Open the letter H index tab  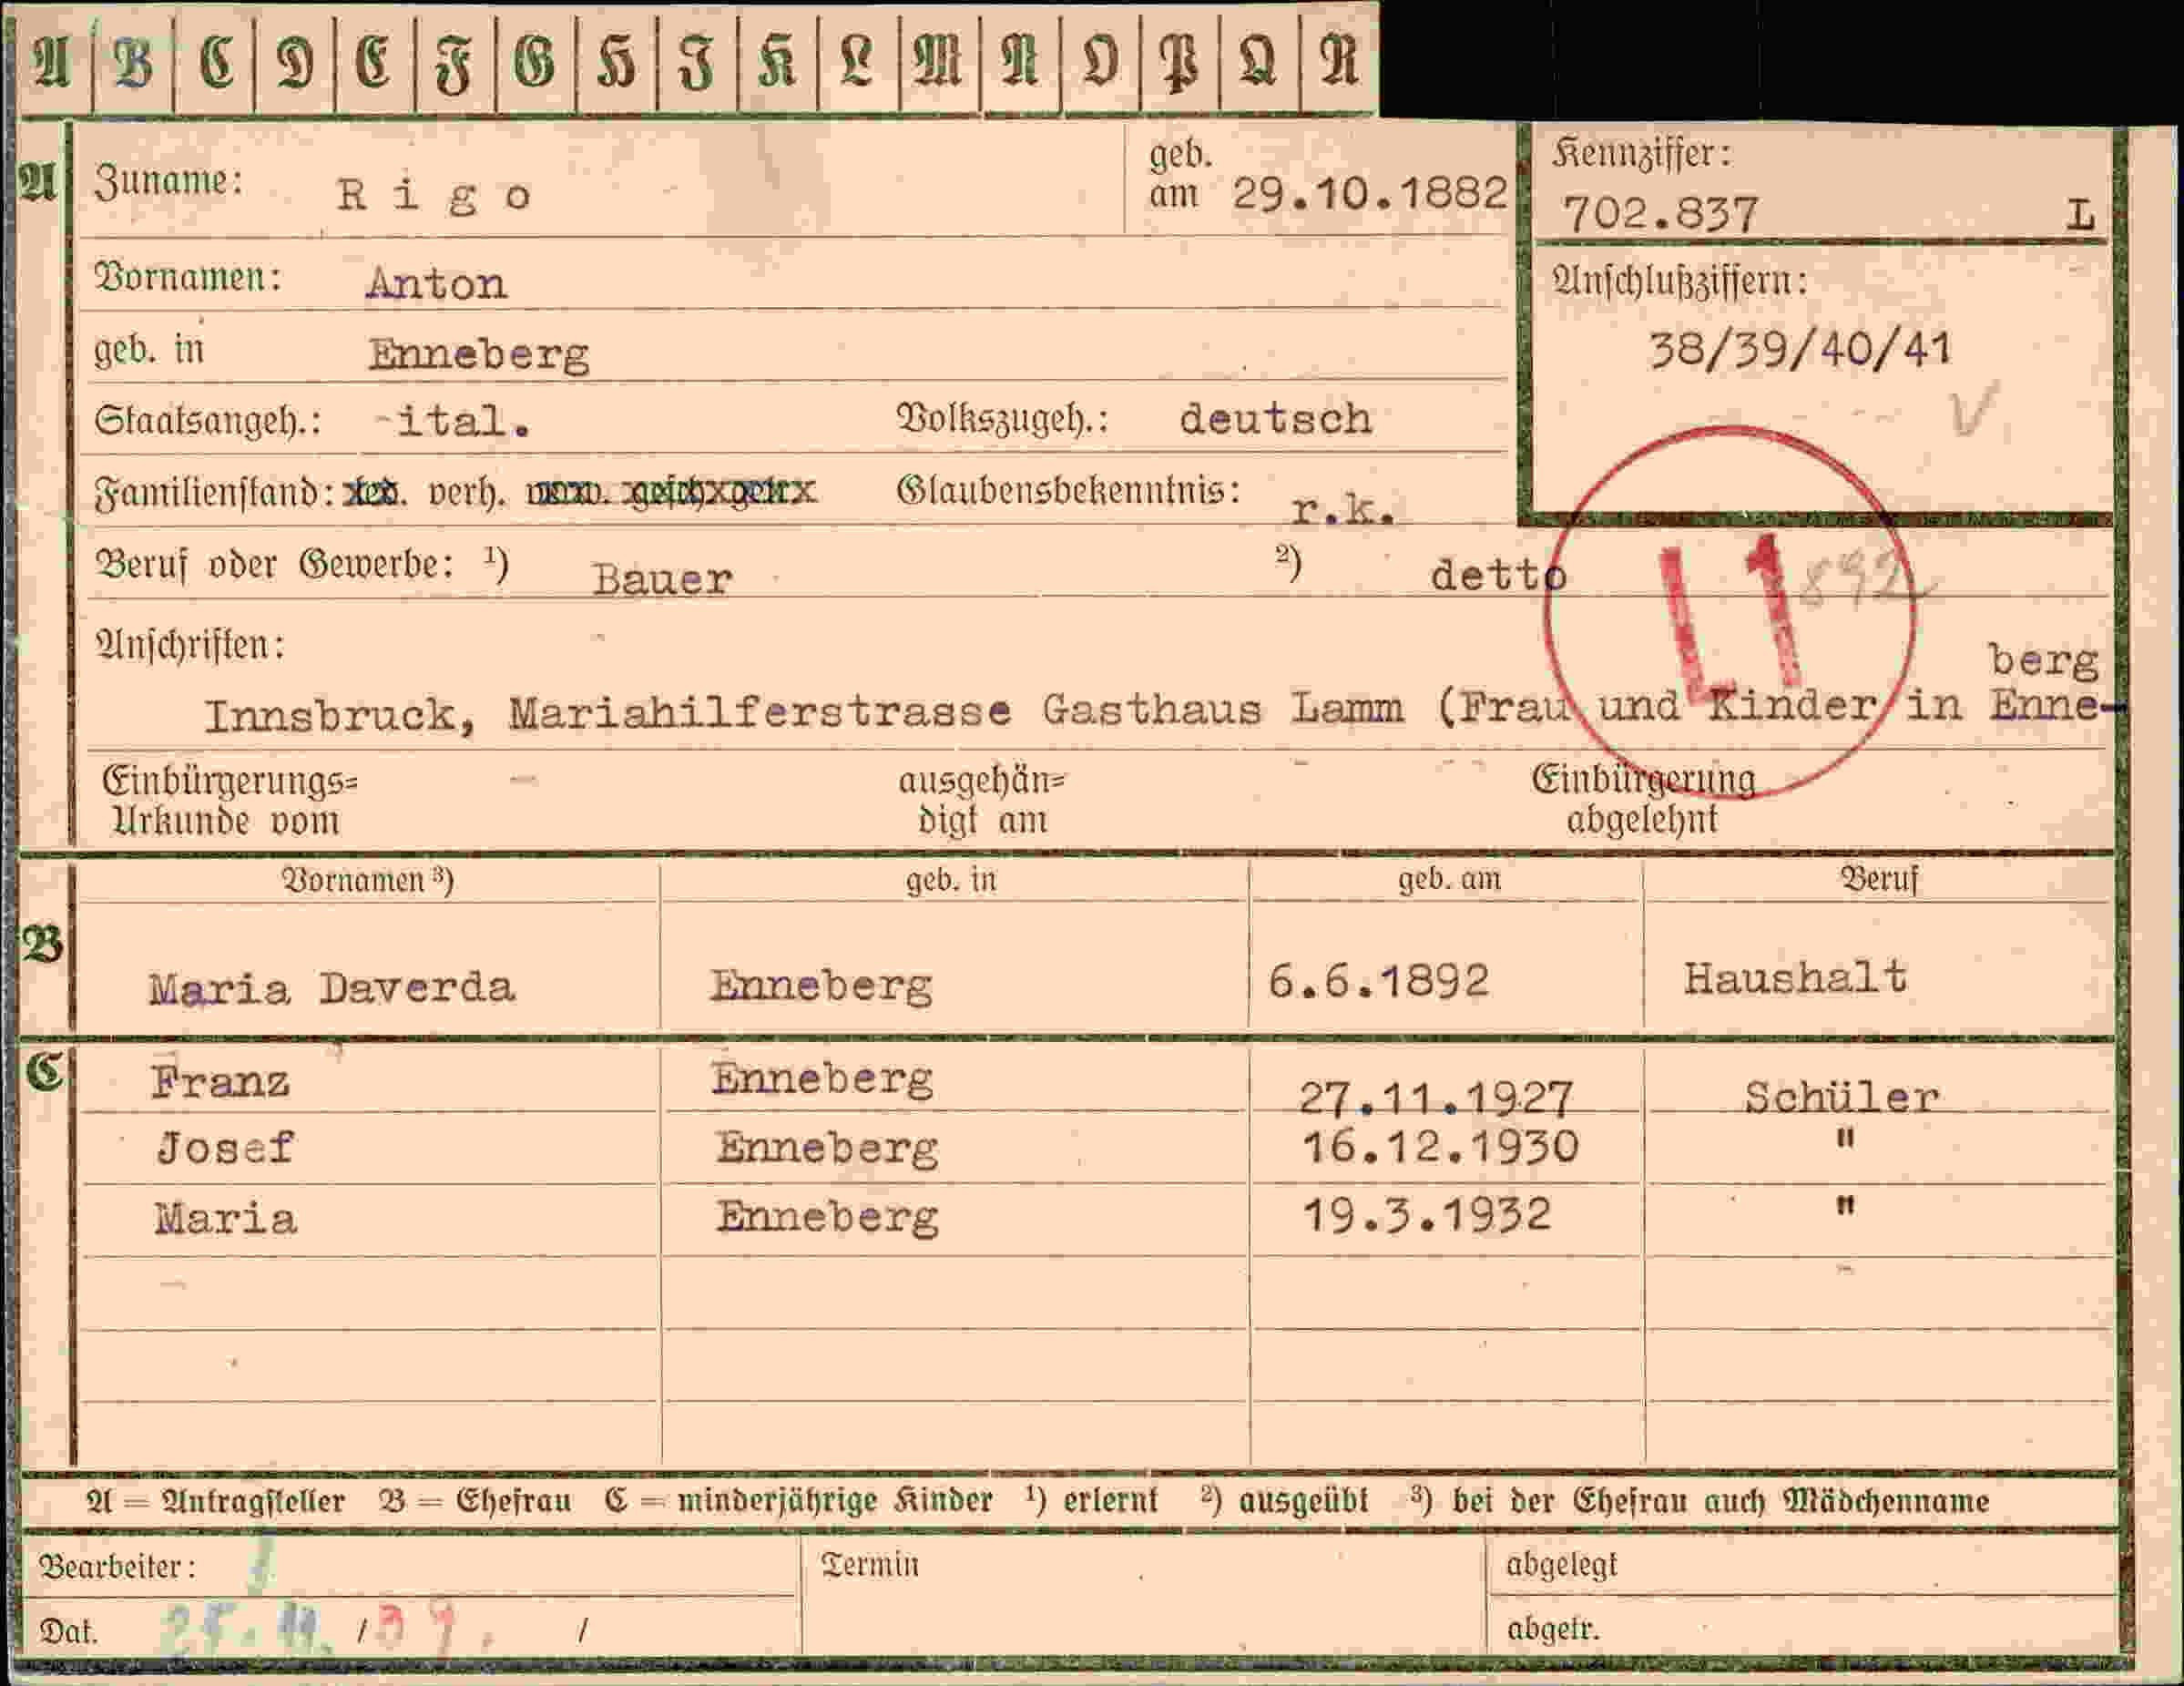(x=617, y=62)
